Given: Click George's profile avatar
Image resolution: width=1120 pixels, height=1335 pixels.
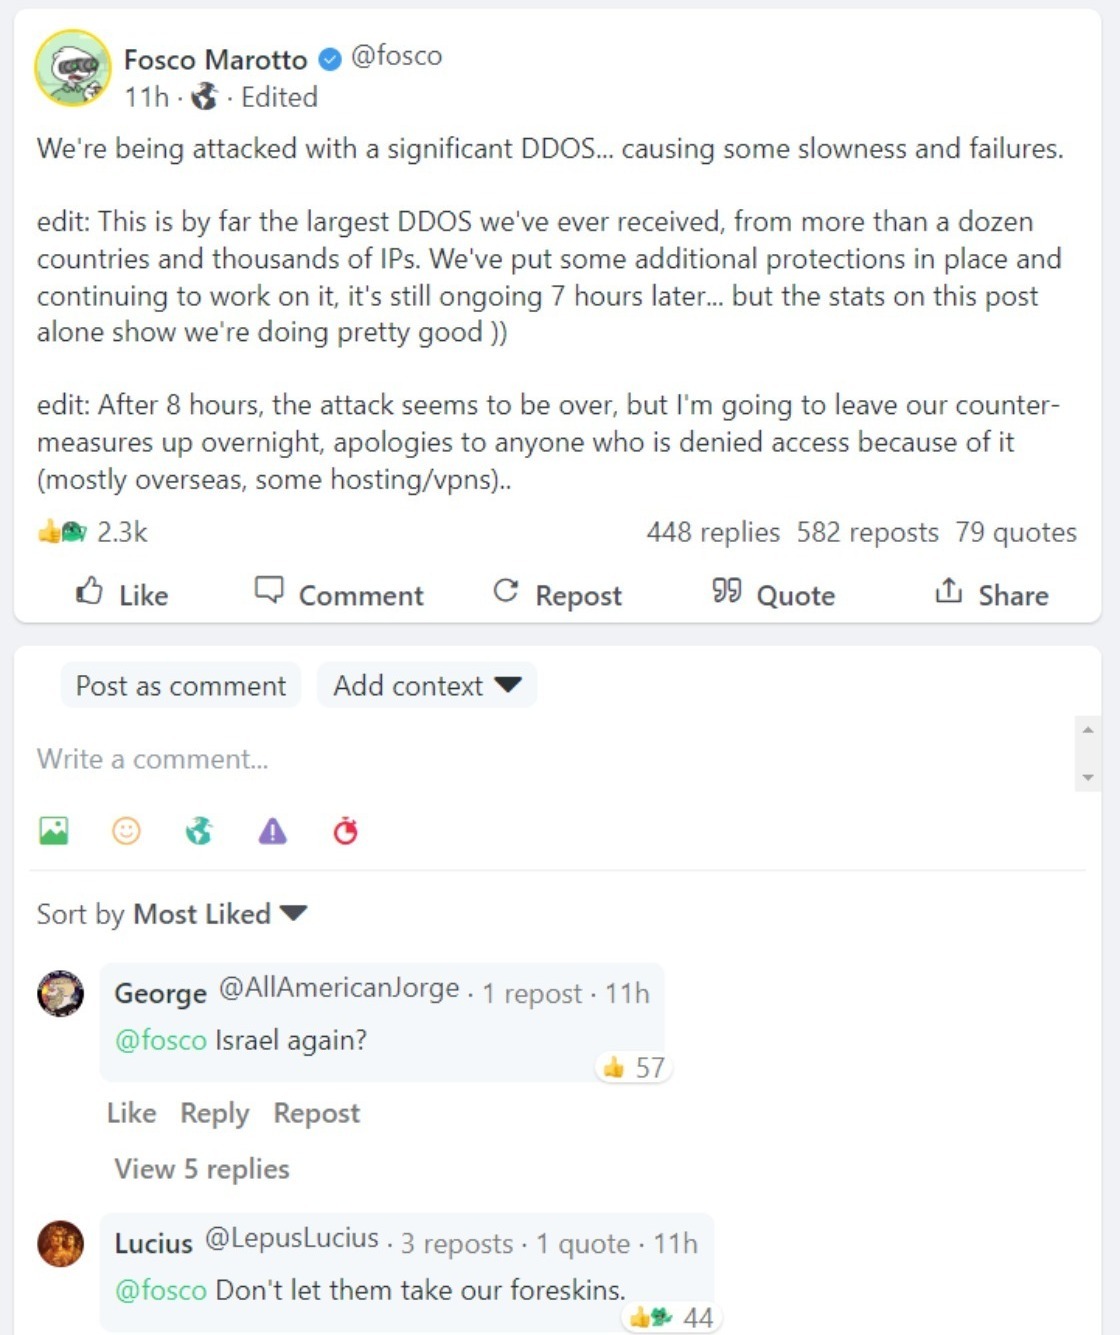Looking at the screenshot, I should pyautogui.click(x=60, y=993).
